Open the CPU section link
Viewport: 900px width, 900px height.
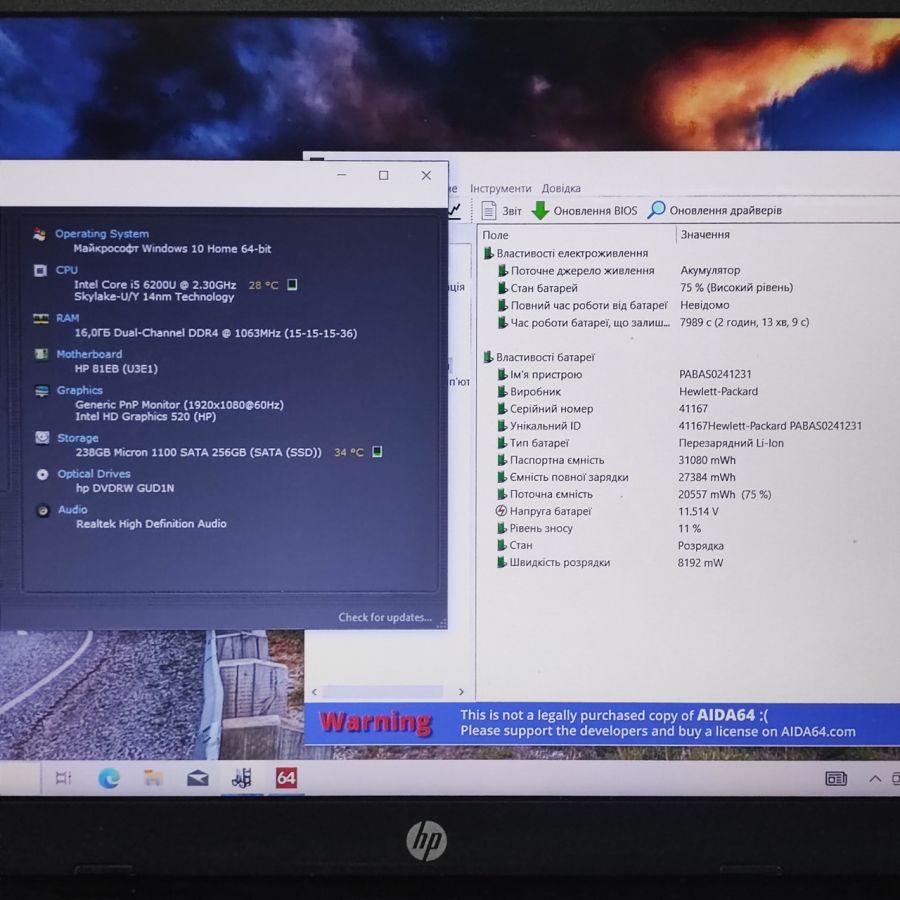(67, 270)
